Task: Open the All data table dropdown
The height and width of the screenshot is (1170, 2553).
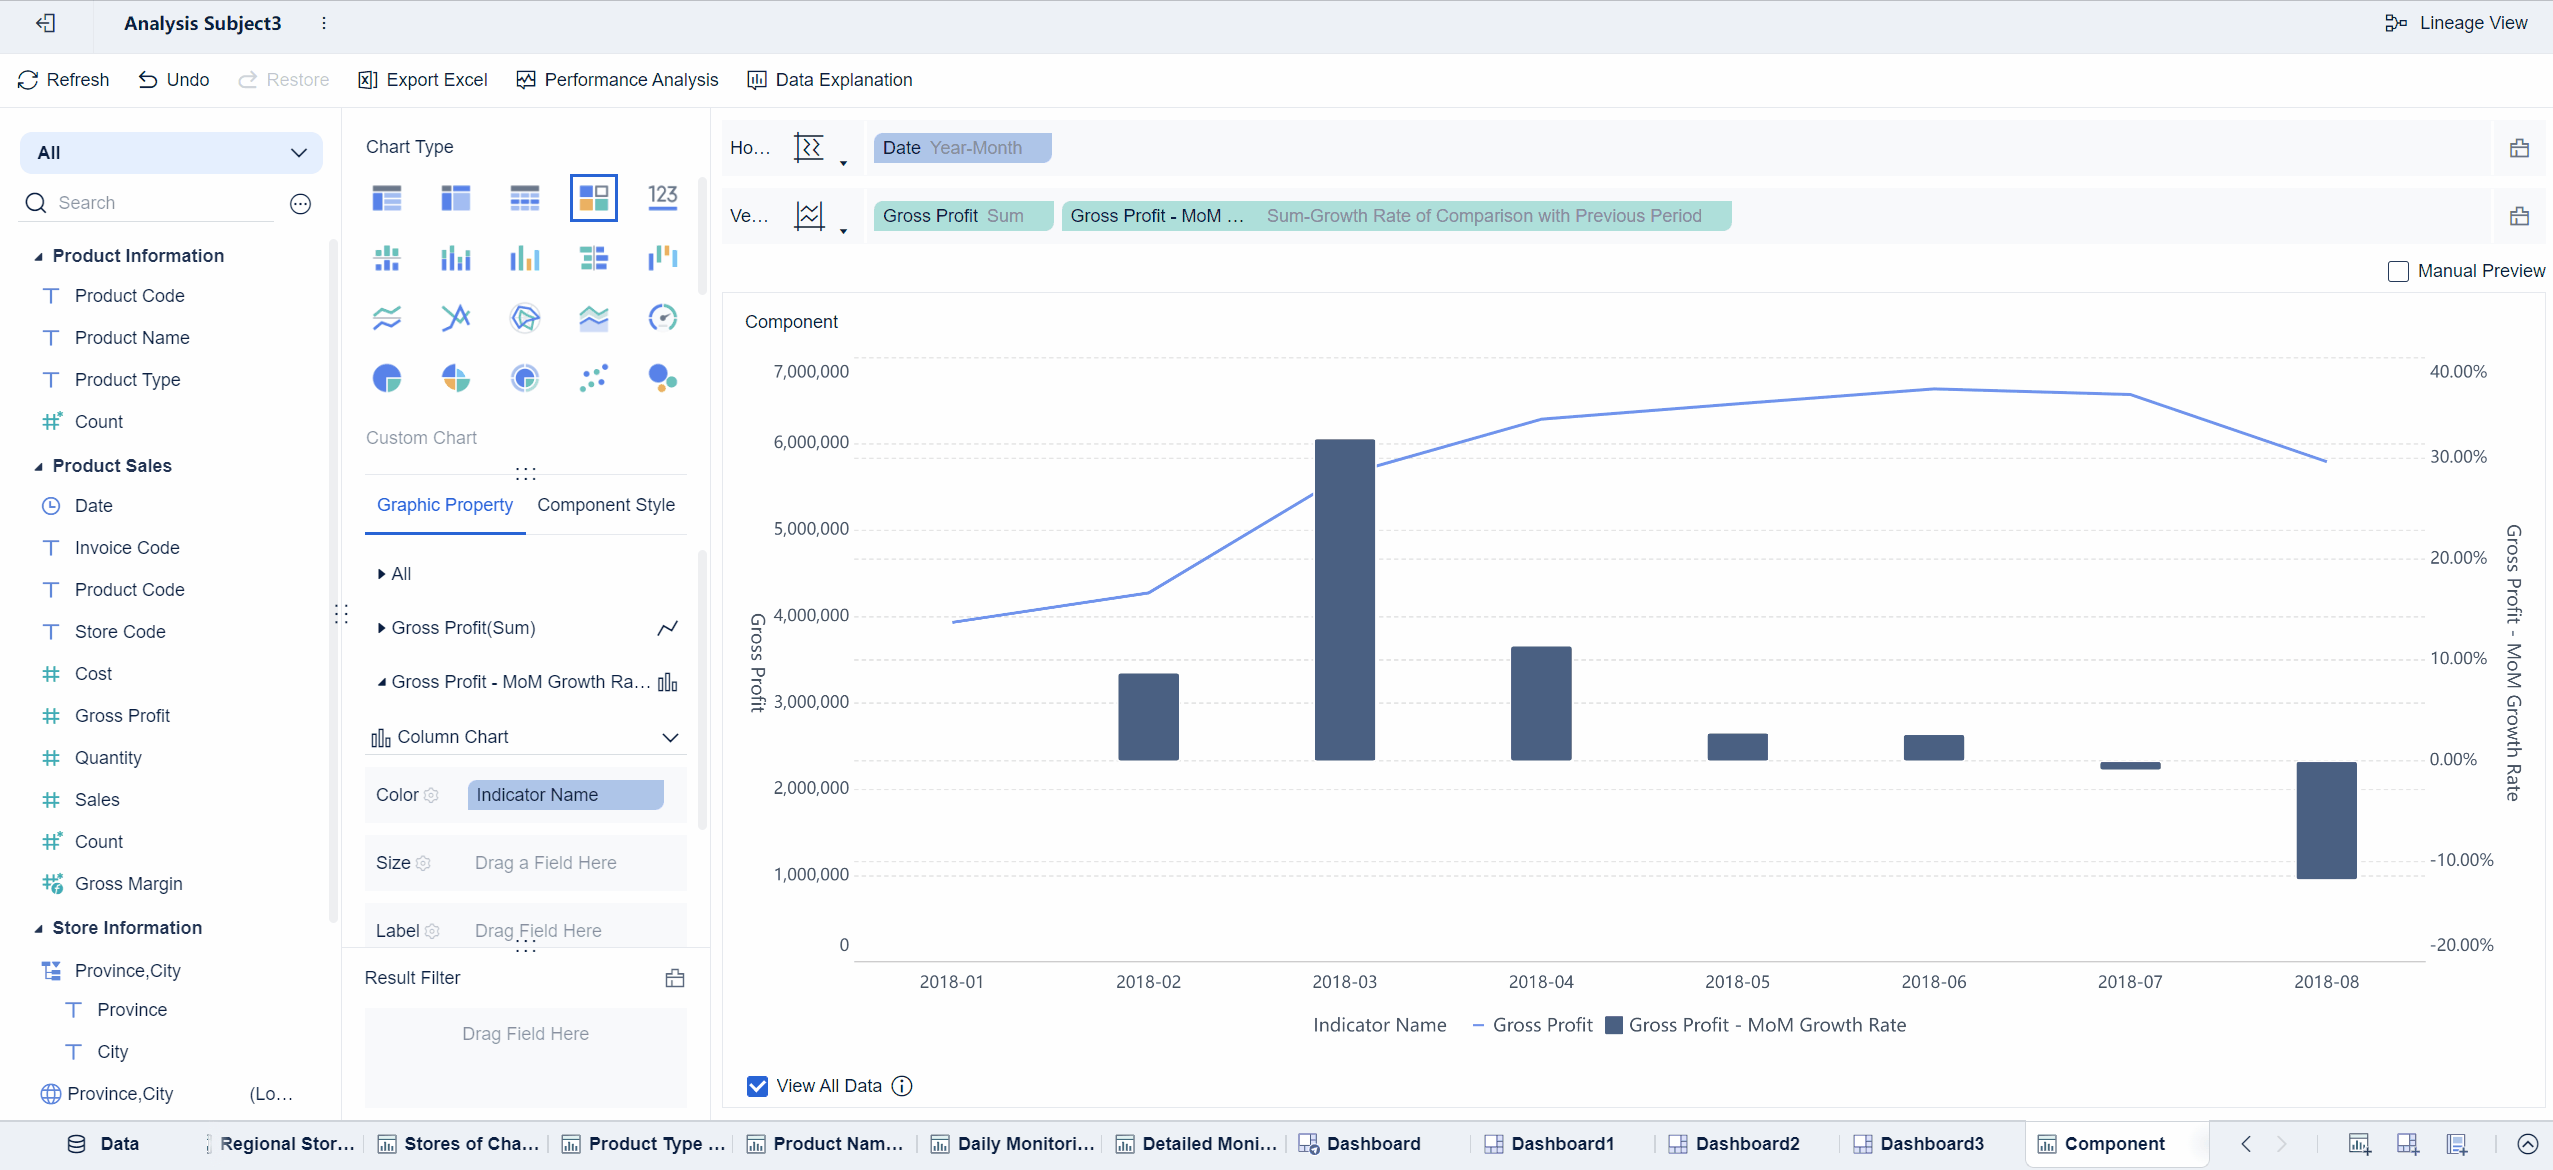Action: coord(171,153)
